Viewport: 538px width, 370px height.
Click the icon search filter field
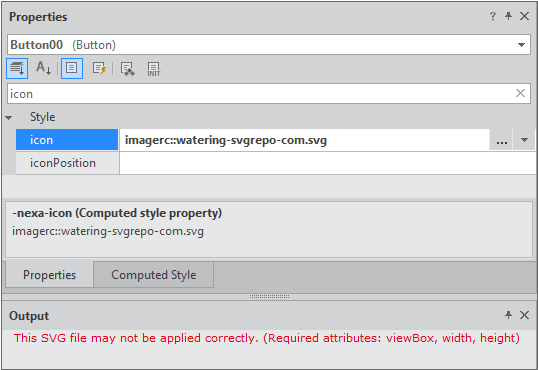tap(261, 93)
